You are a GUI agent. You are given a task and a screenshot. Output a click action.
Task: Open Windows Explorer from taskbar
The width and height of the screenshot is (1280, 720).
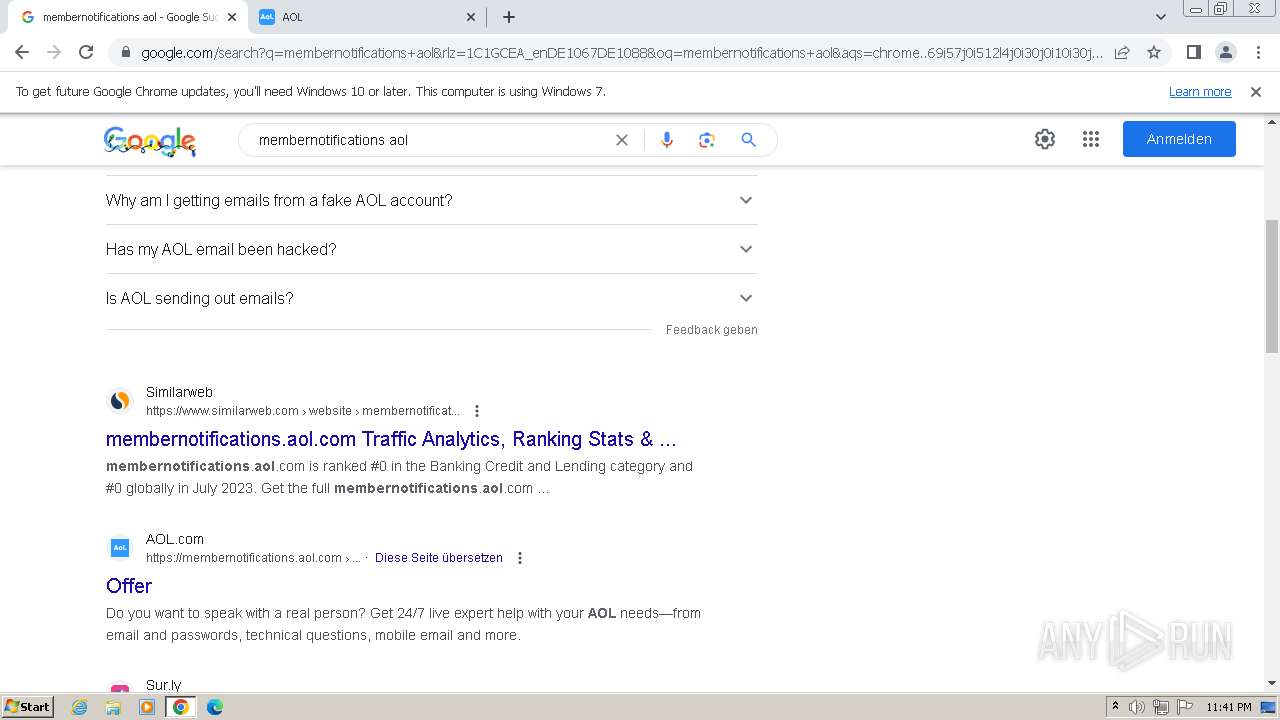113,707
